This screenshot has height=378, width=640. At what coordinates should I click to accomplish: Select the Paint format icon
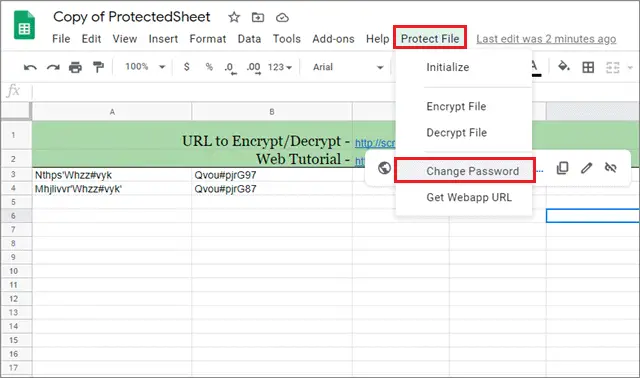pos(98,67)
